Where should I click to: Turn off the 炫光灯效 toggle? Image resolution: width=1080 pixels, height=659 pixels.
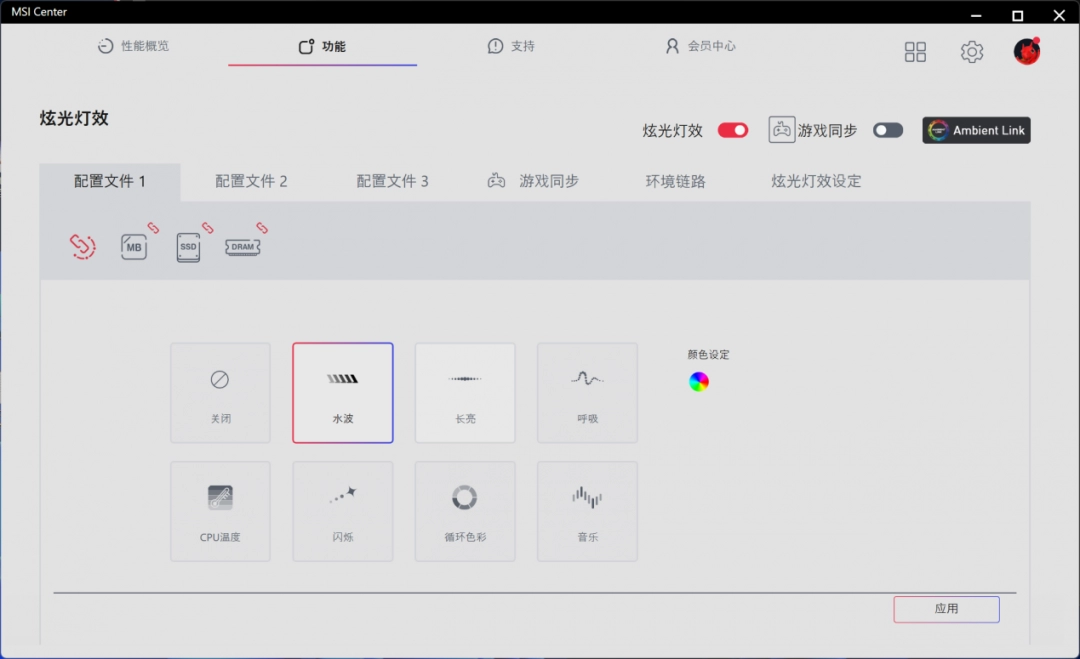click(x=732, y=130)
